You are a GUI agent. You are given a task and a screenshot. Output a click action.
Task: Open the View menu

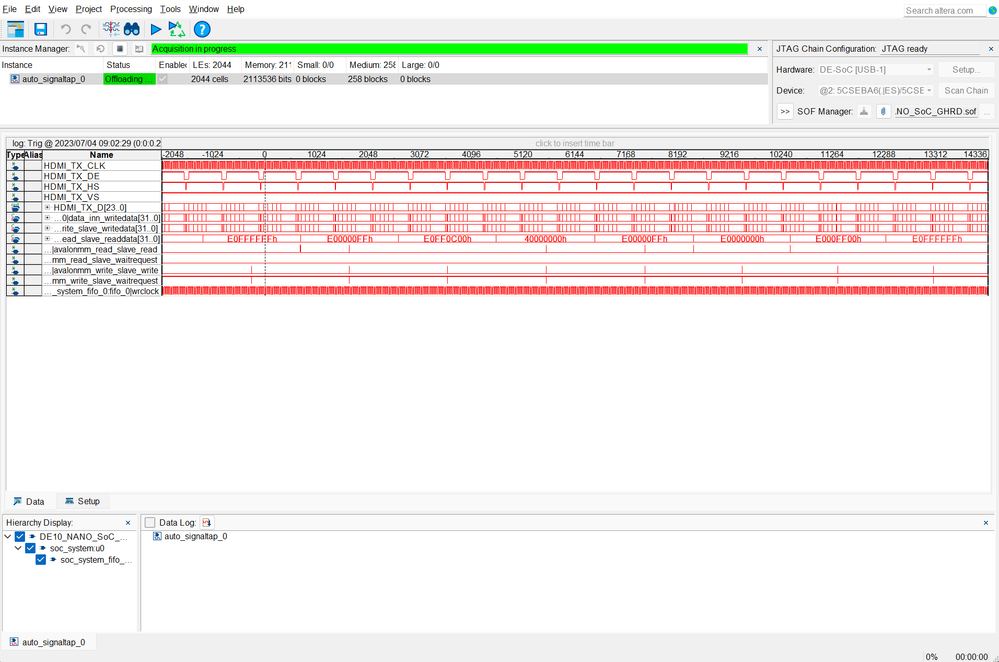click(x=57, y=9)
